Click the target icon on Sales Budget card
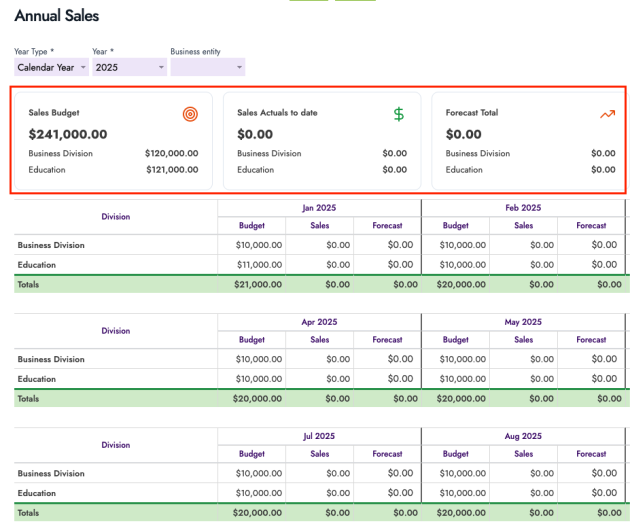630x528 pixels. pyautogui.click(x=190, y=114)
